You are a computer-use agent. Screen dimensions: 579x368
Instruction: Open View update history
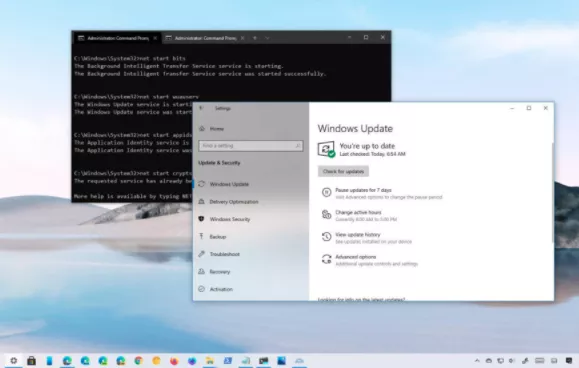coord(358,234)
